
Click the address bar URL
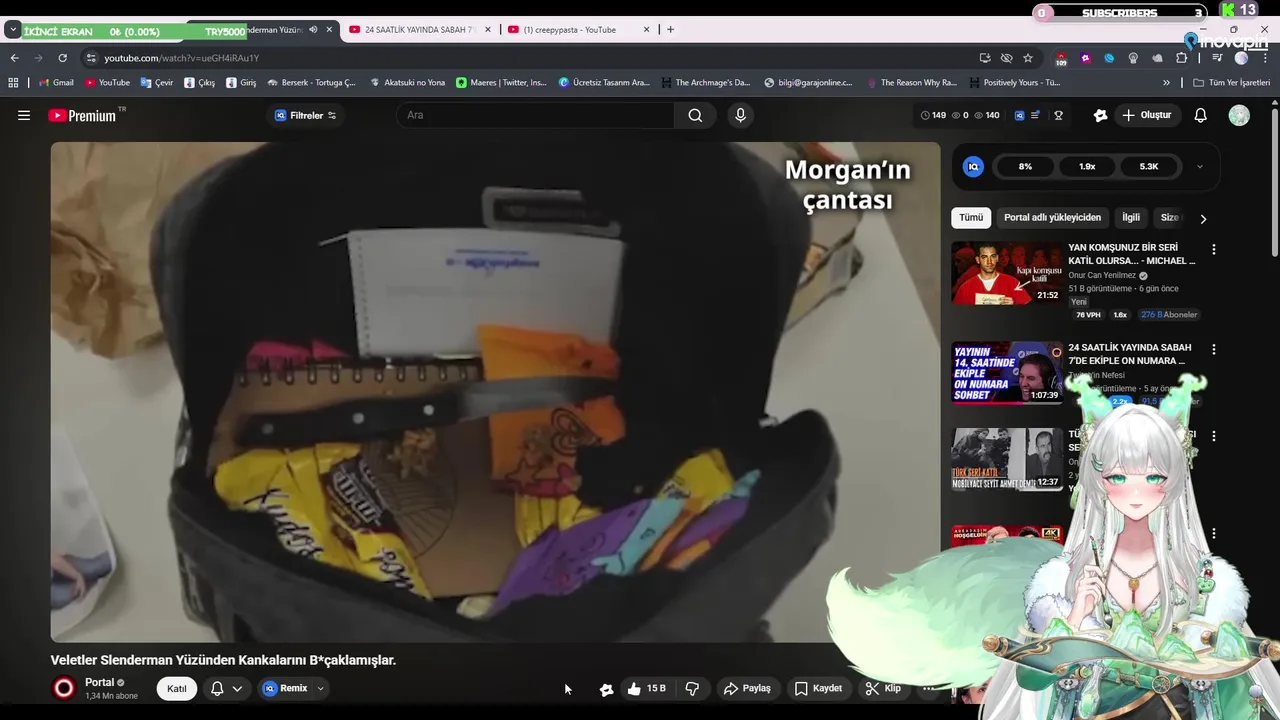(x=181, y=58)
